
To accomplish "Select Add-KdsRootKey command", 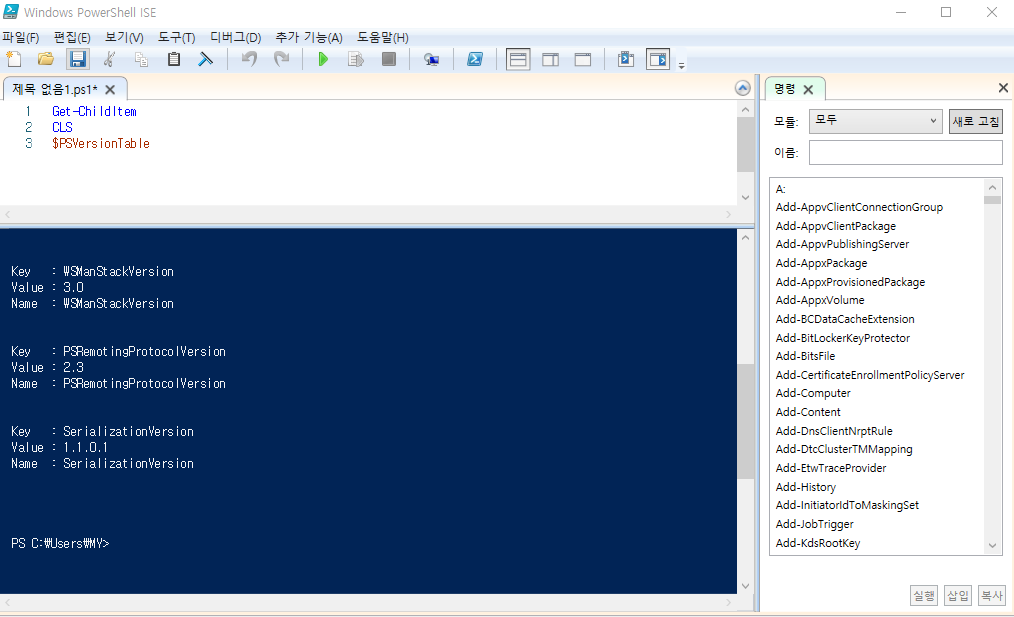I will click(817, 543).
